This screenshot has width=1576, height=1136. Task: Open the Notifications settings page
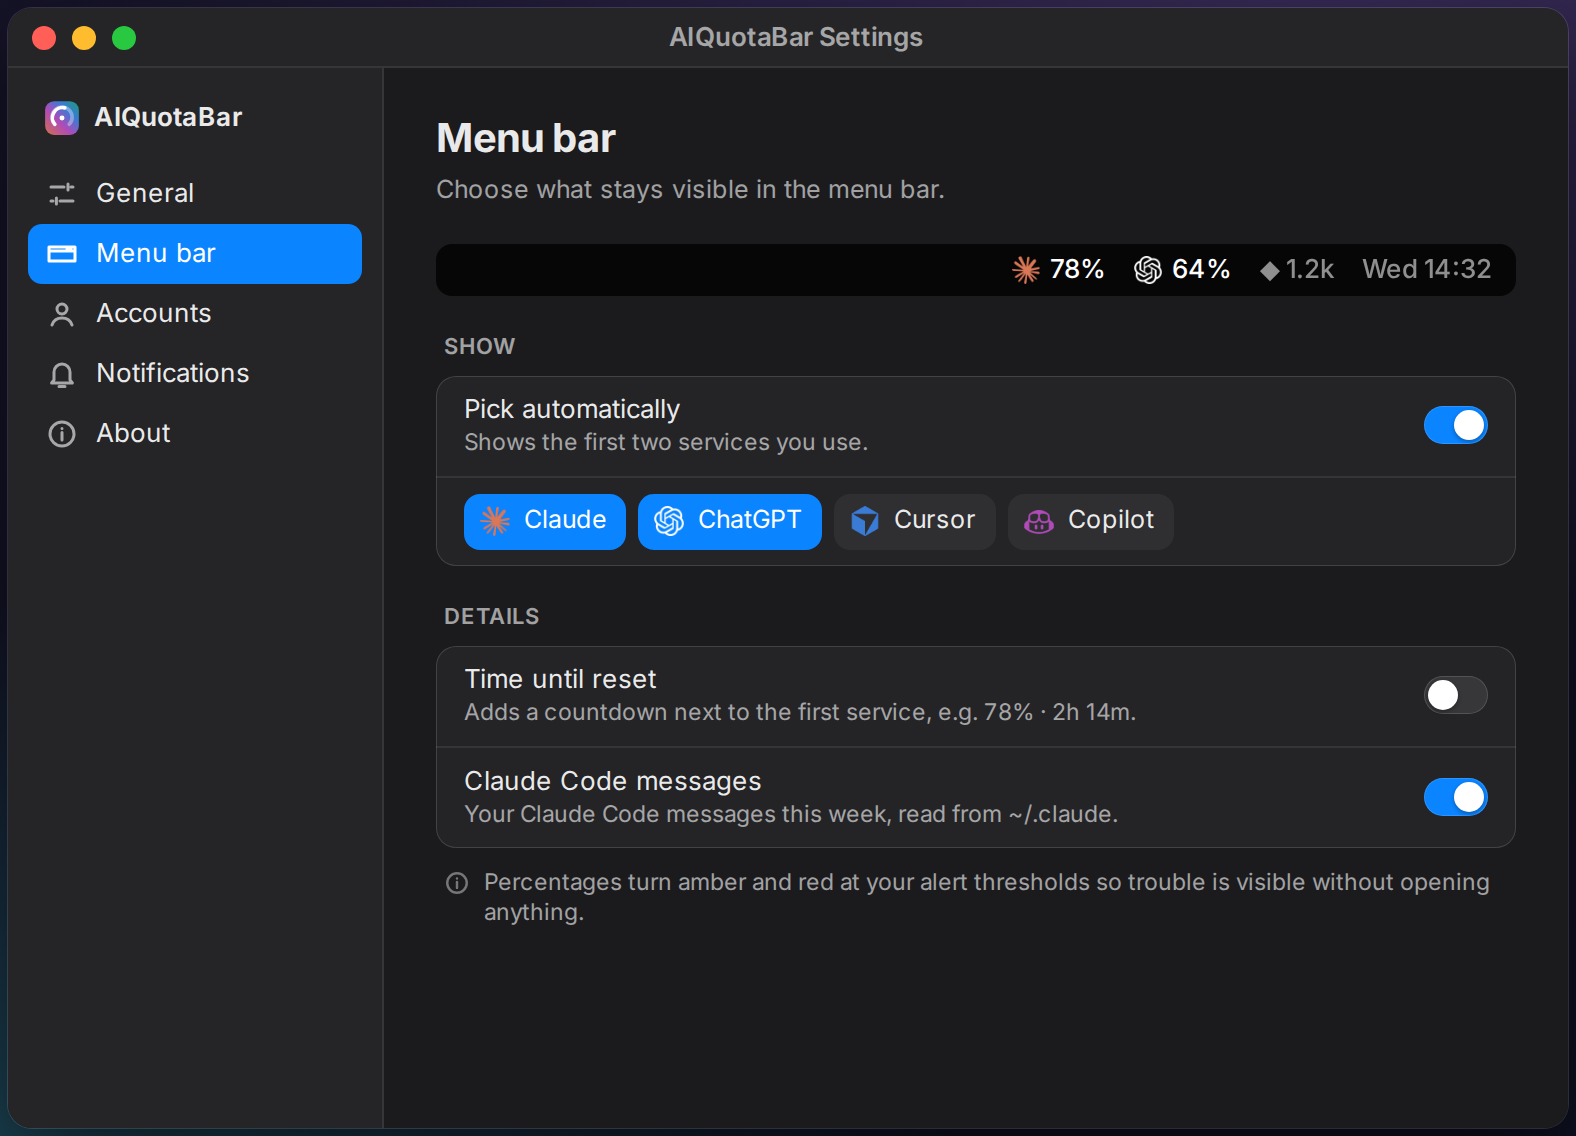pos(195,374)
